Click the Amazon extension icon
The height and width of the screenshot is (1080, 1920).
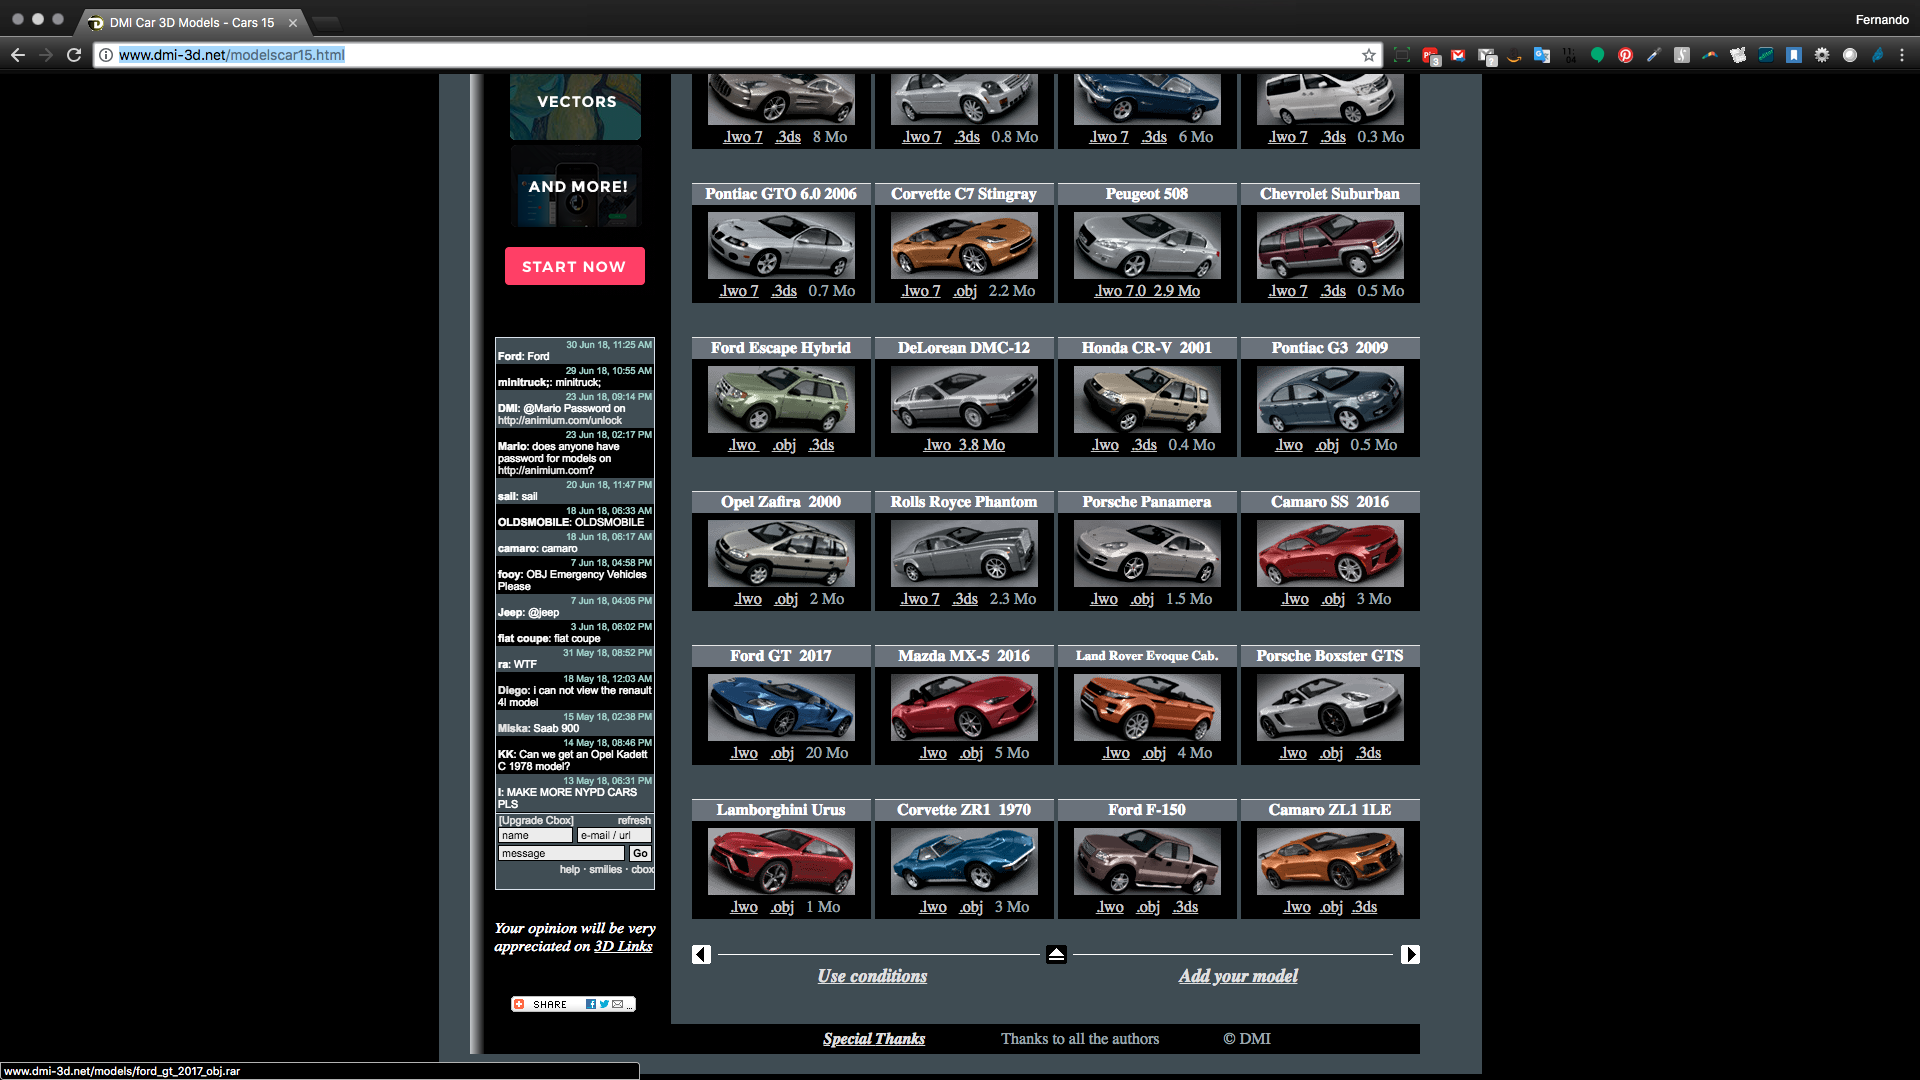click(x=1514, y=55)
